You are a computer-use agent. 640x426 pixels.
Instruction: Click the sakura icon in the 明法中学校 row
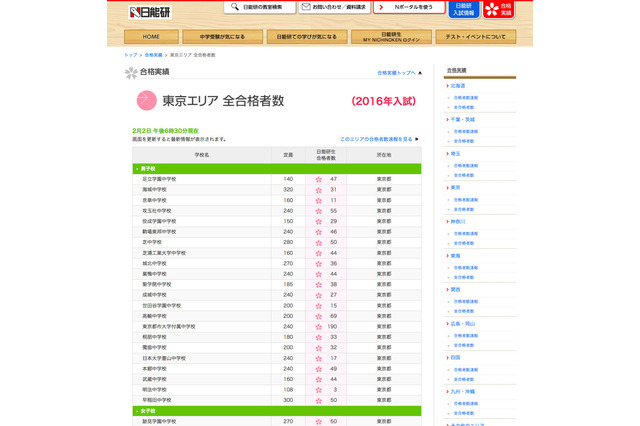click(319, 390)
